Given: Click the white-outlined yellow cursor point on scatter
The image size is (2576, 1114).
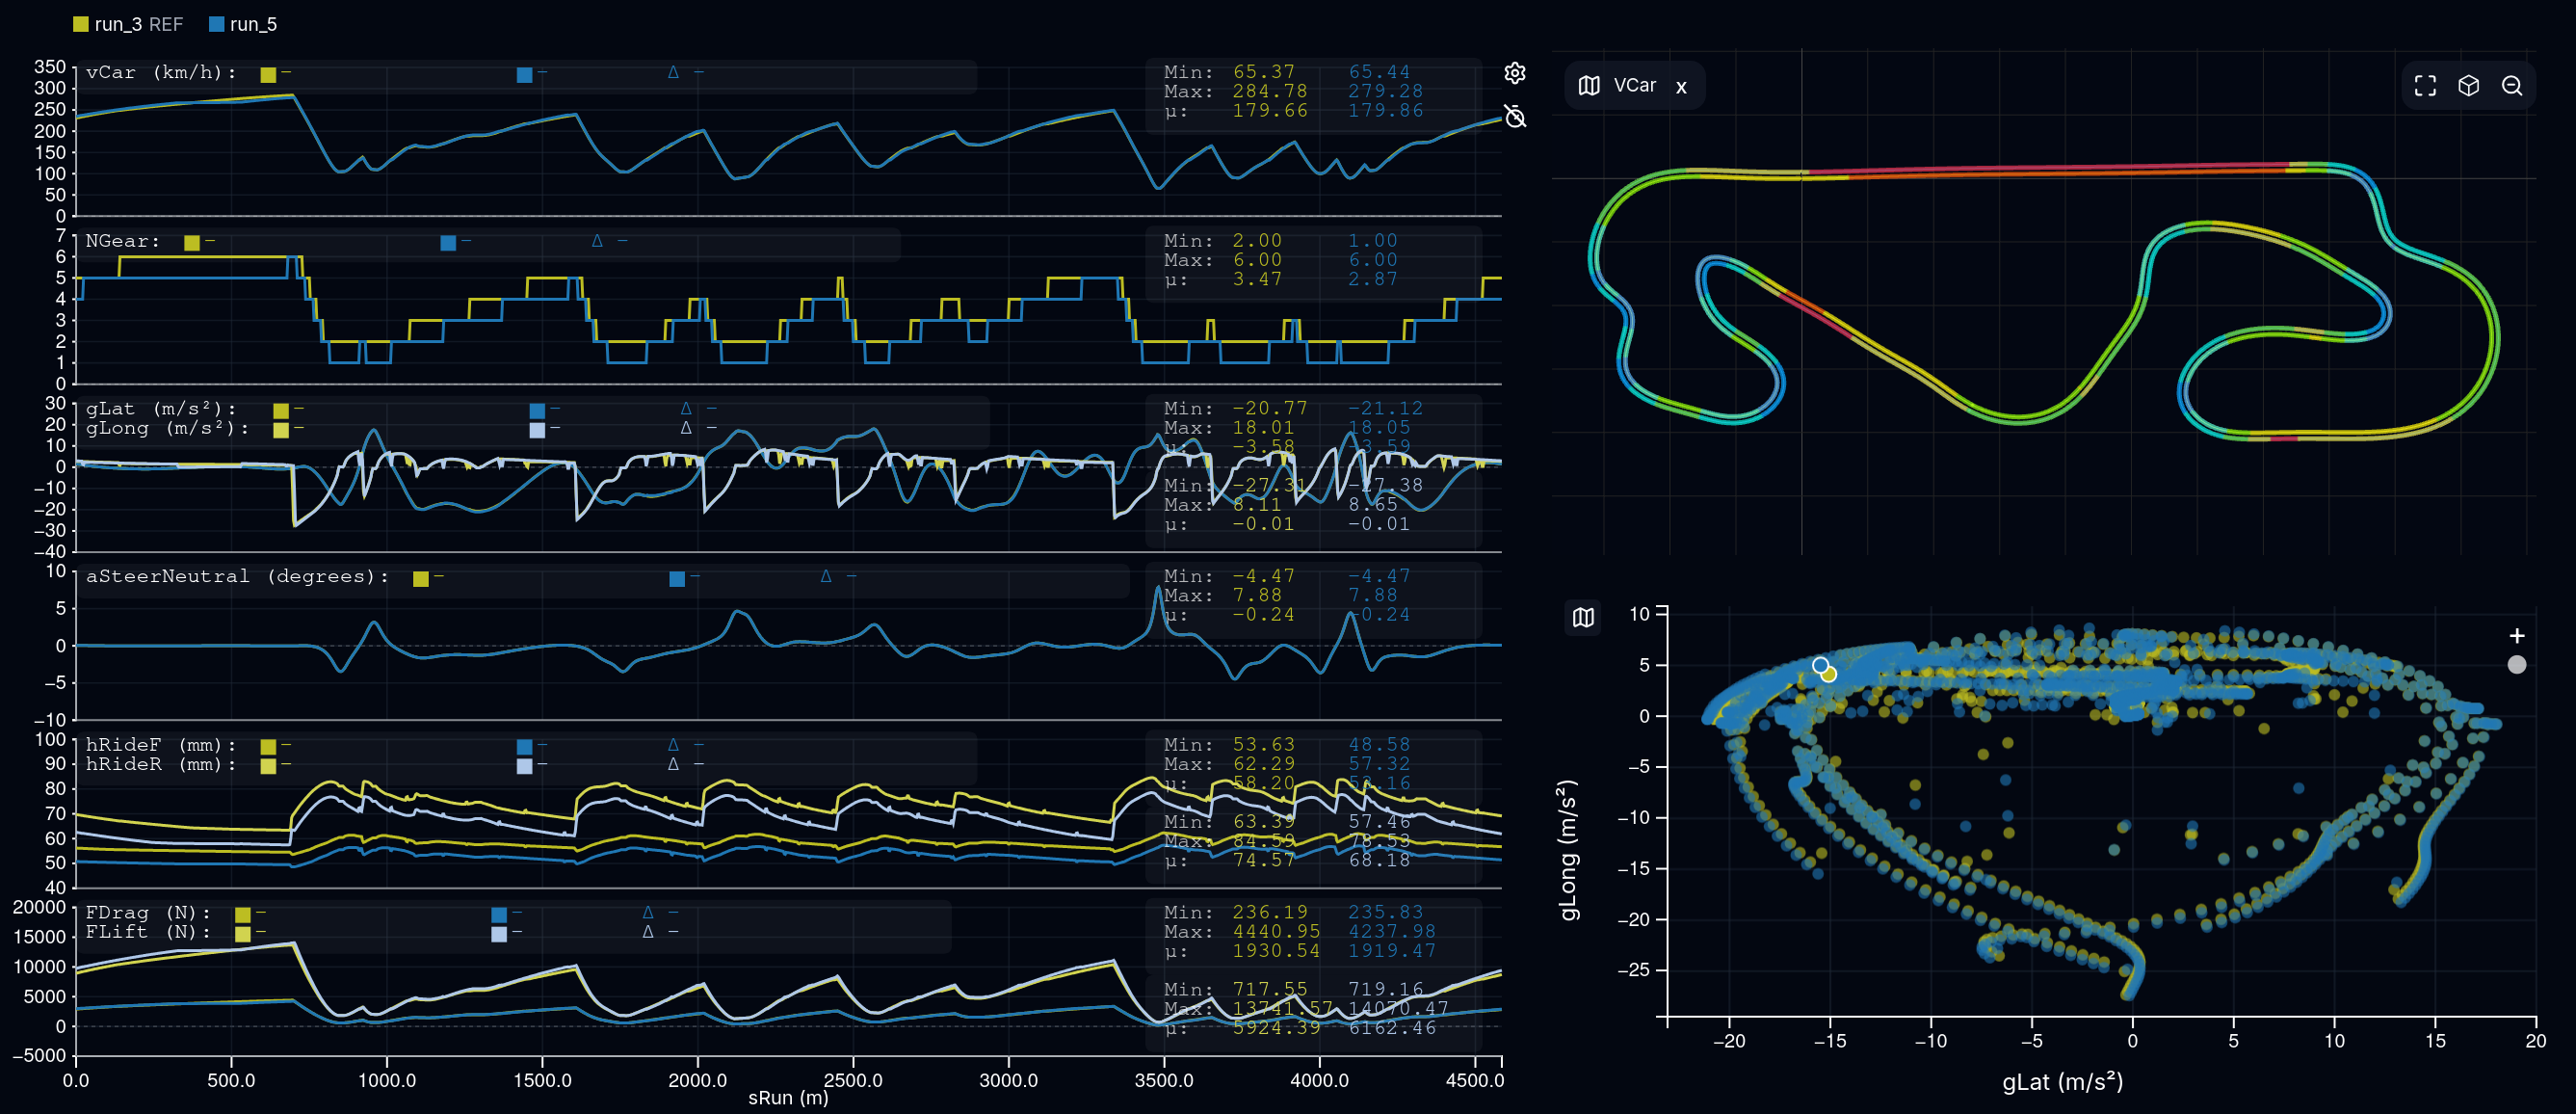Looking at the screenshot, I should pos(1829,674).
